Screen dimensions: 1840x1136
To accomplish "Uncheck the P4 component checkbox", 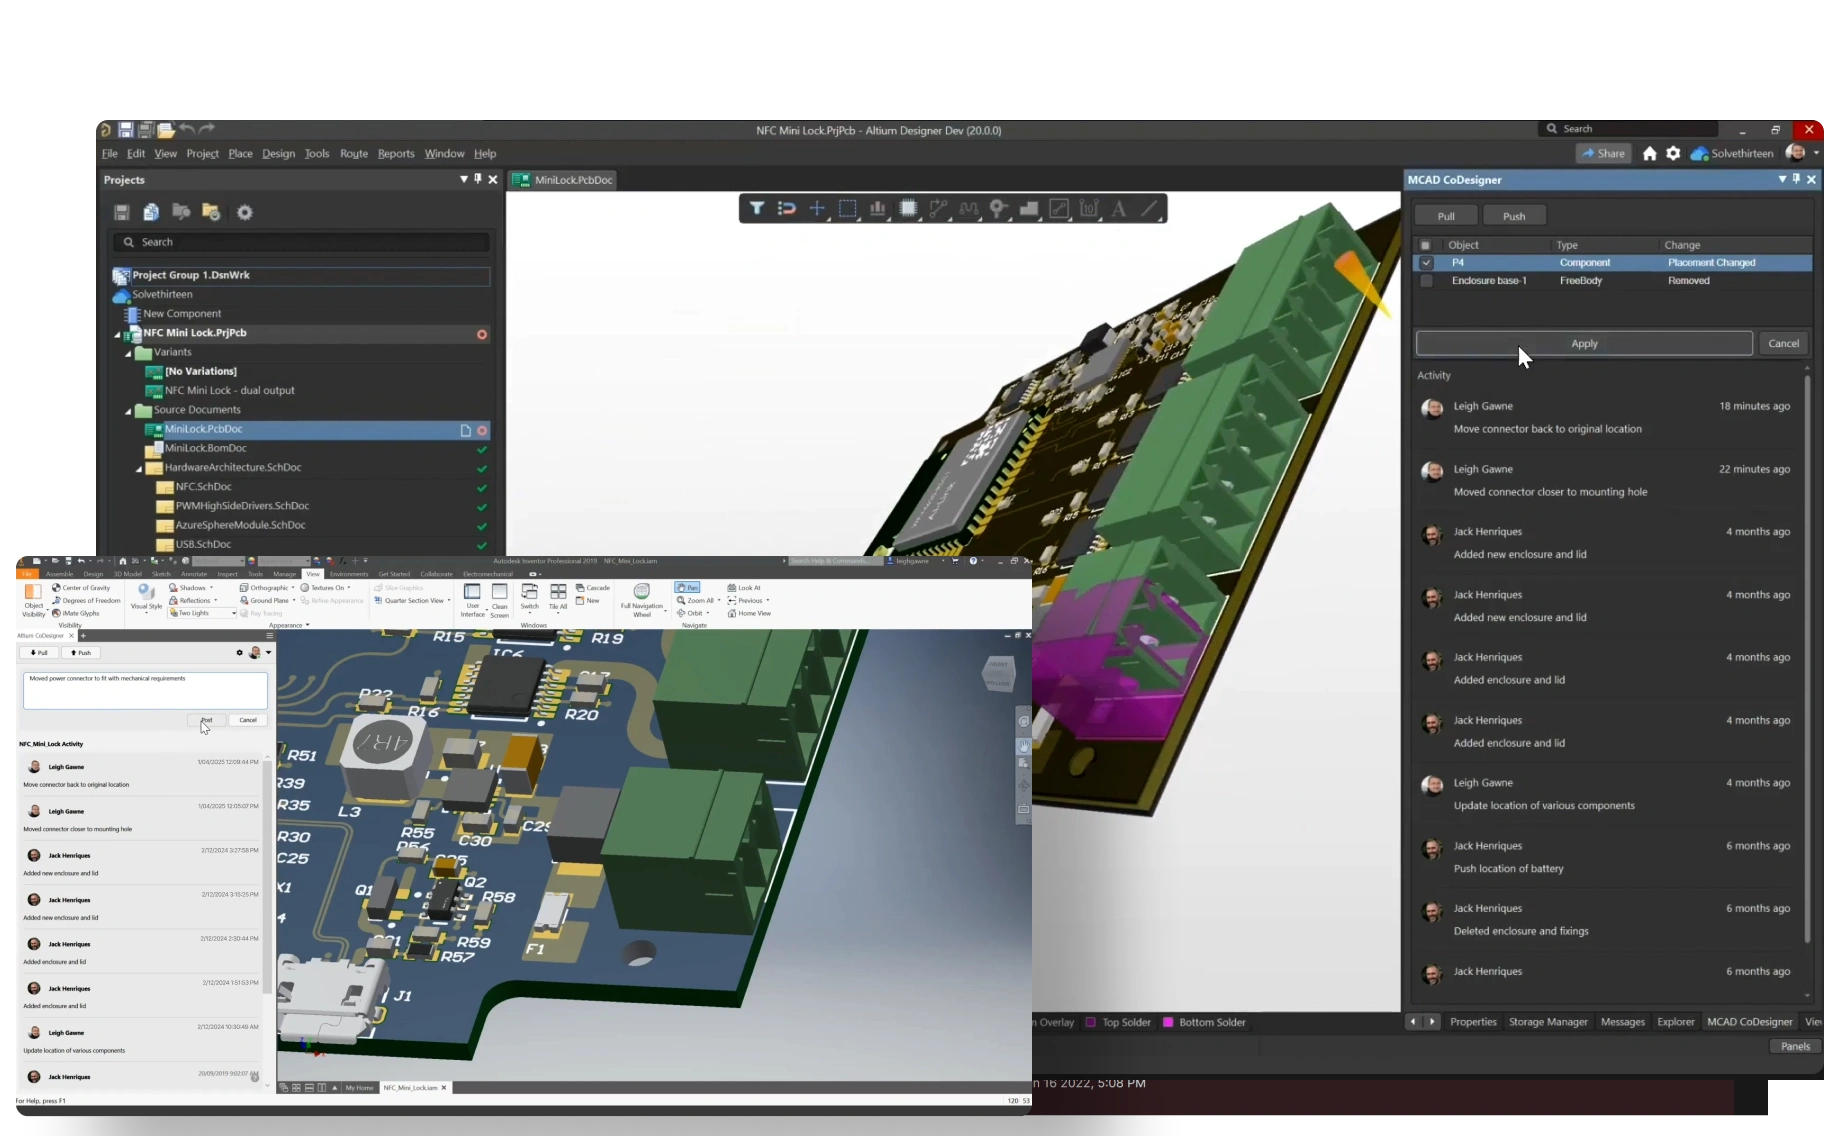I will pos(1426,263).
